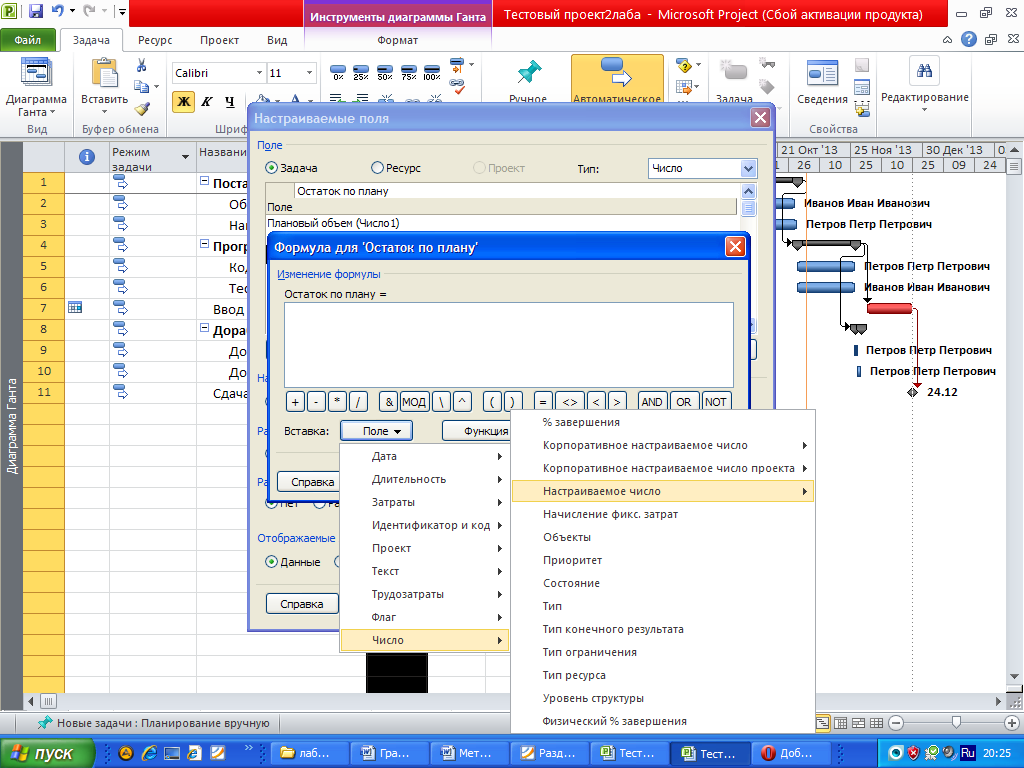Open the Длительность submenu
Viewport: 1024px width, 768px height.
424,479
